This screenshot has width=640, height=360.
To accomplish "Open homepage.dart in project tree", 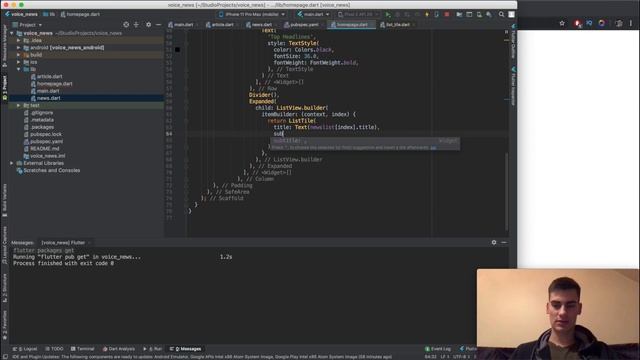I will coord(54,84).
